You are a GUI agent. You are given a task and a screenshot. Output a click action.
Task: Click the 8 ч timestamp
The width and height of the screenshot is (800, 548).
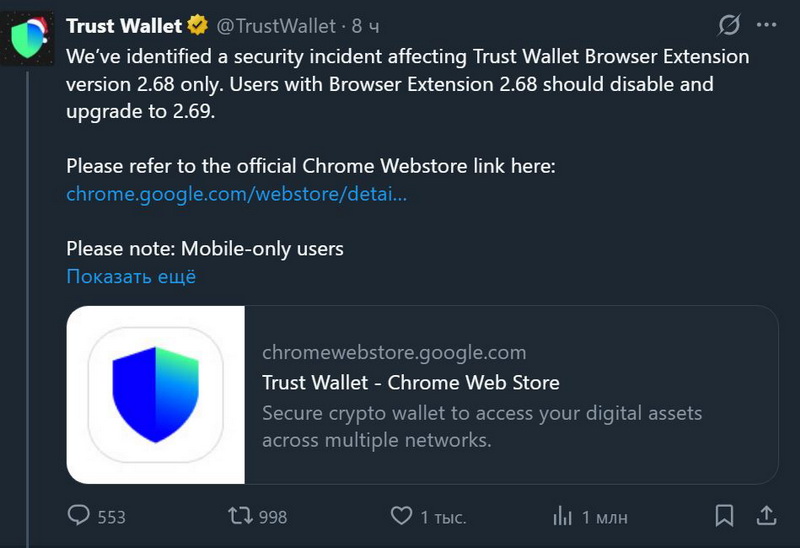coord(366,26)
